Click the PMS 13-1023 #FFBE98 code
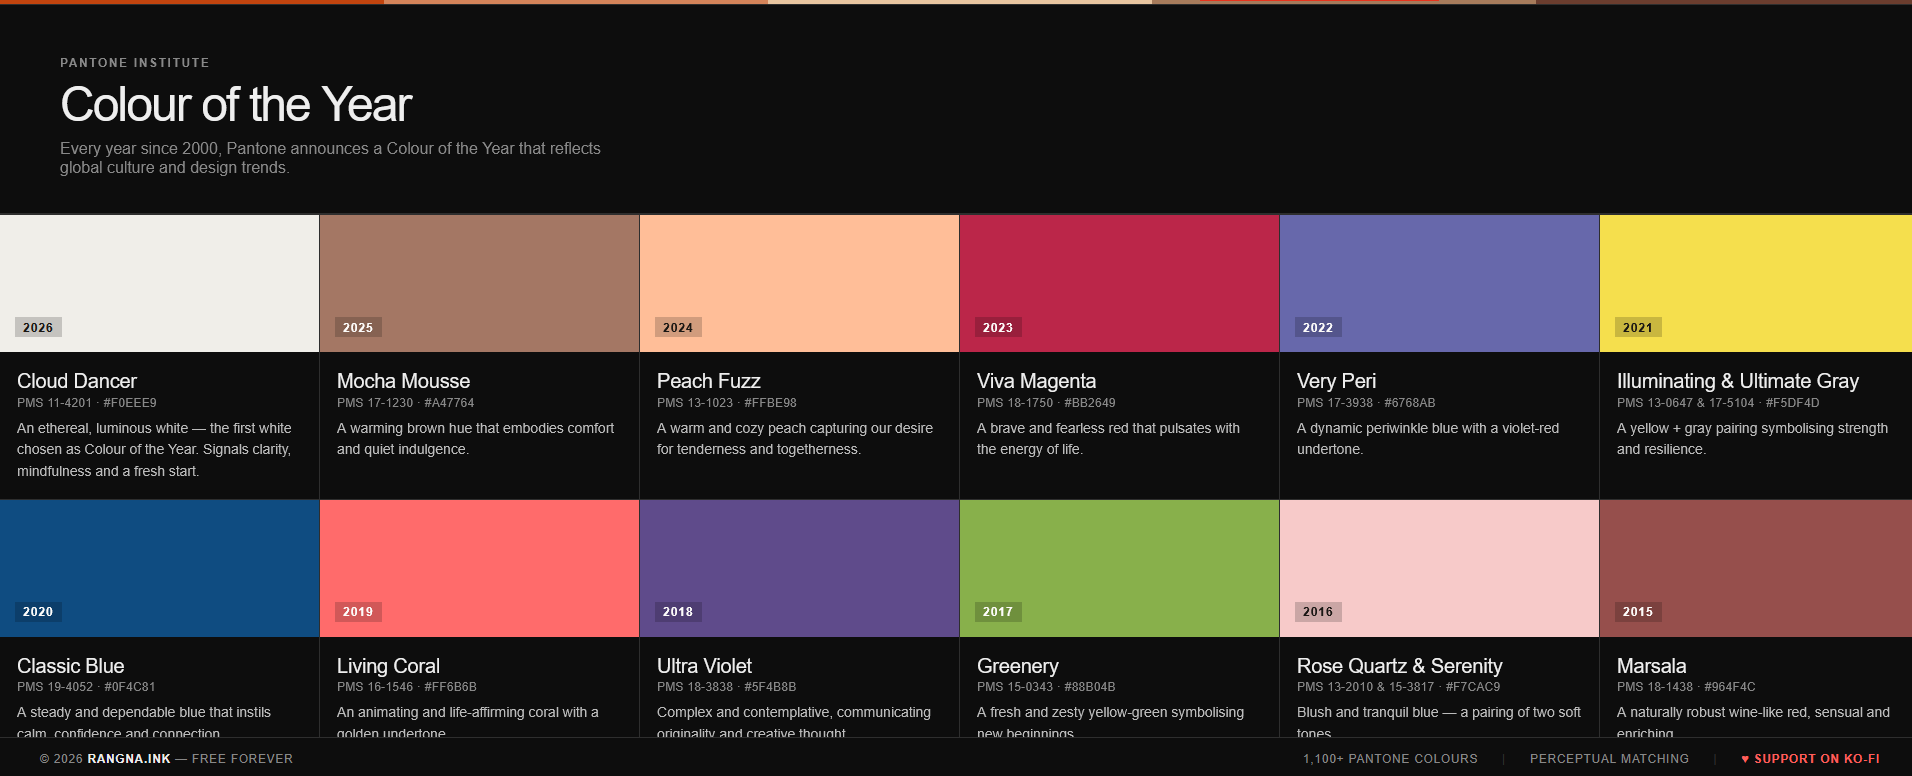 pyautogui.click(x=727, y=403)
